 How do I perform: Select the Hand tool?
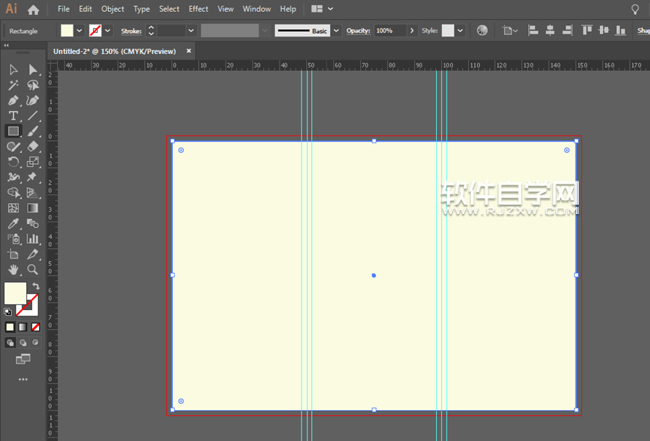click(14, 269)
